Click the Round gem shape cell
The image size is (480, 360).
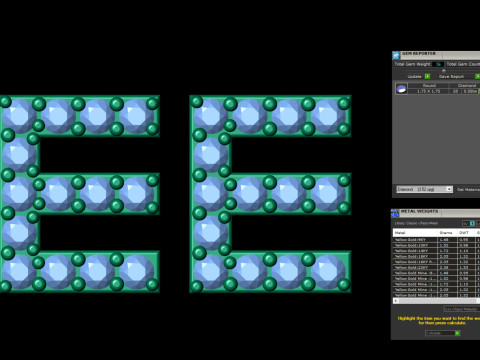coord(429,86)
